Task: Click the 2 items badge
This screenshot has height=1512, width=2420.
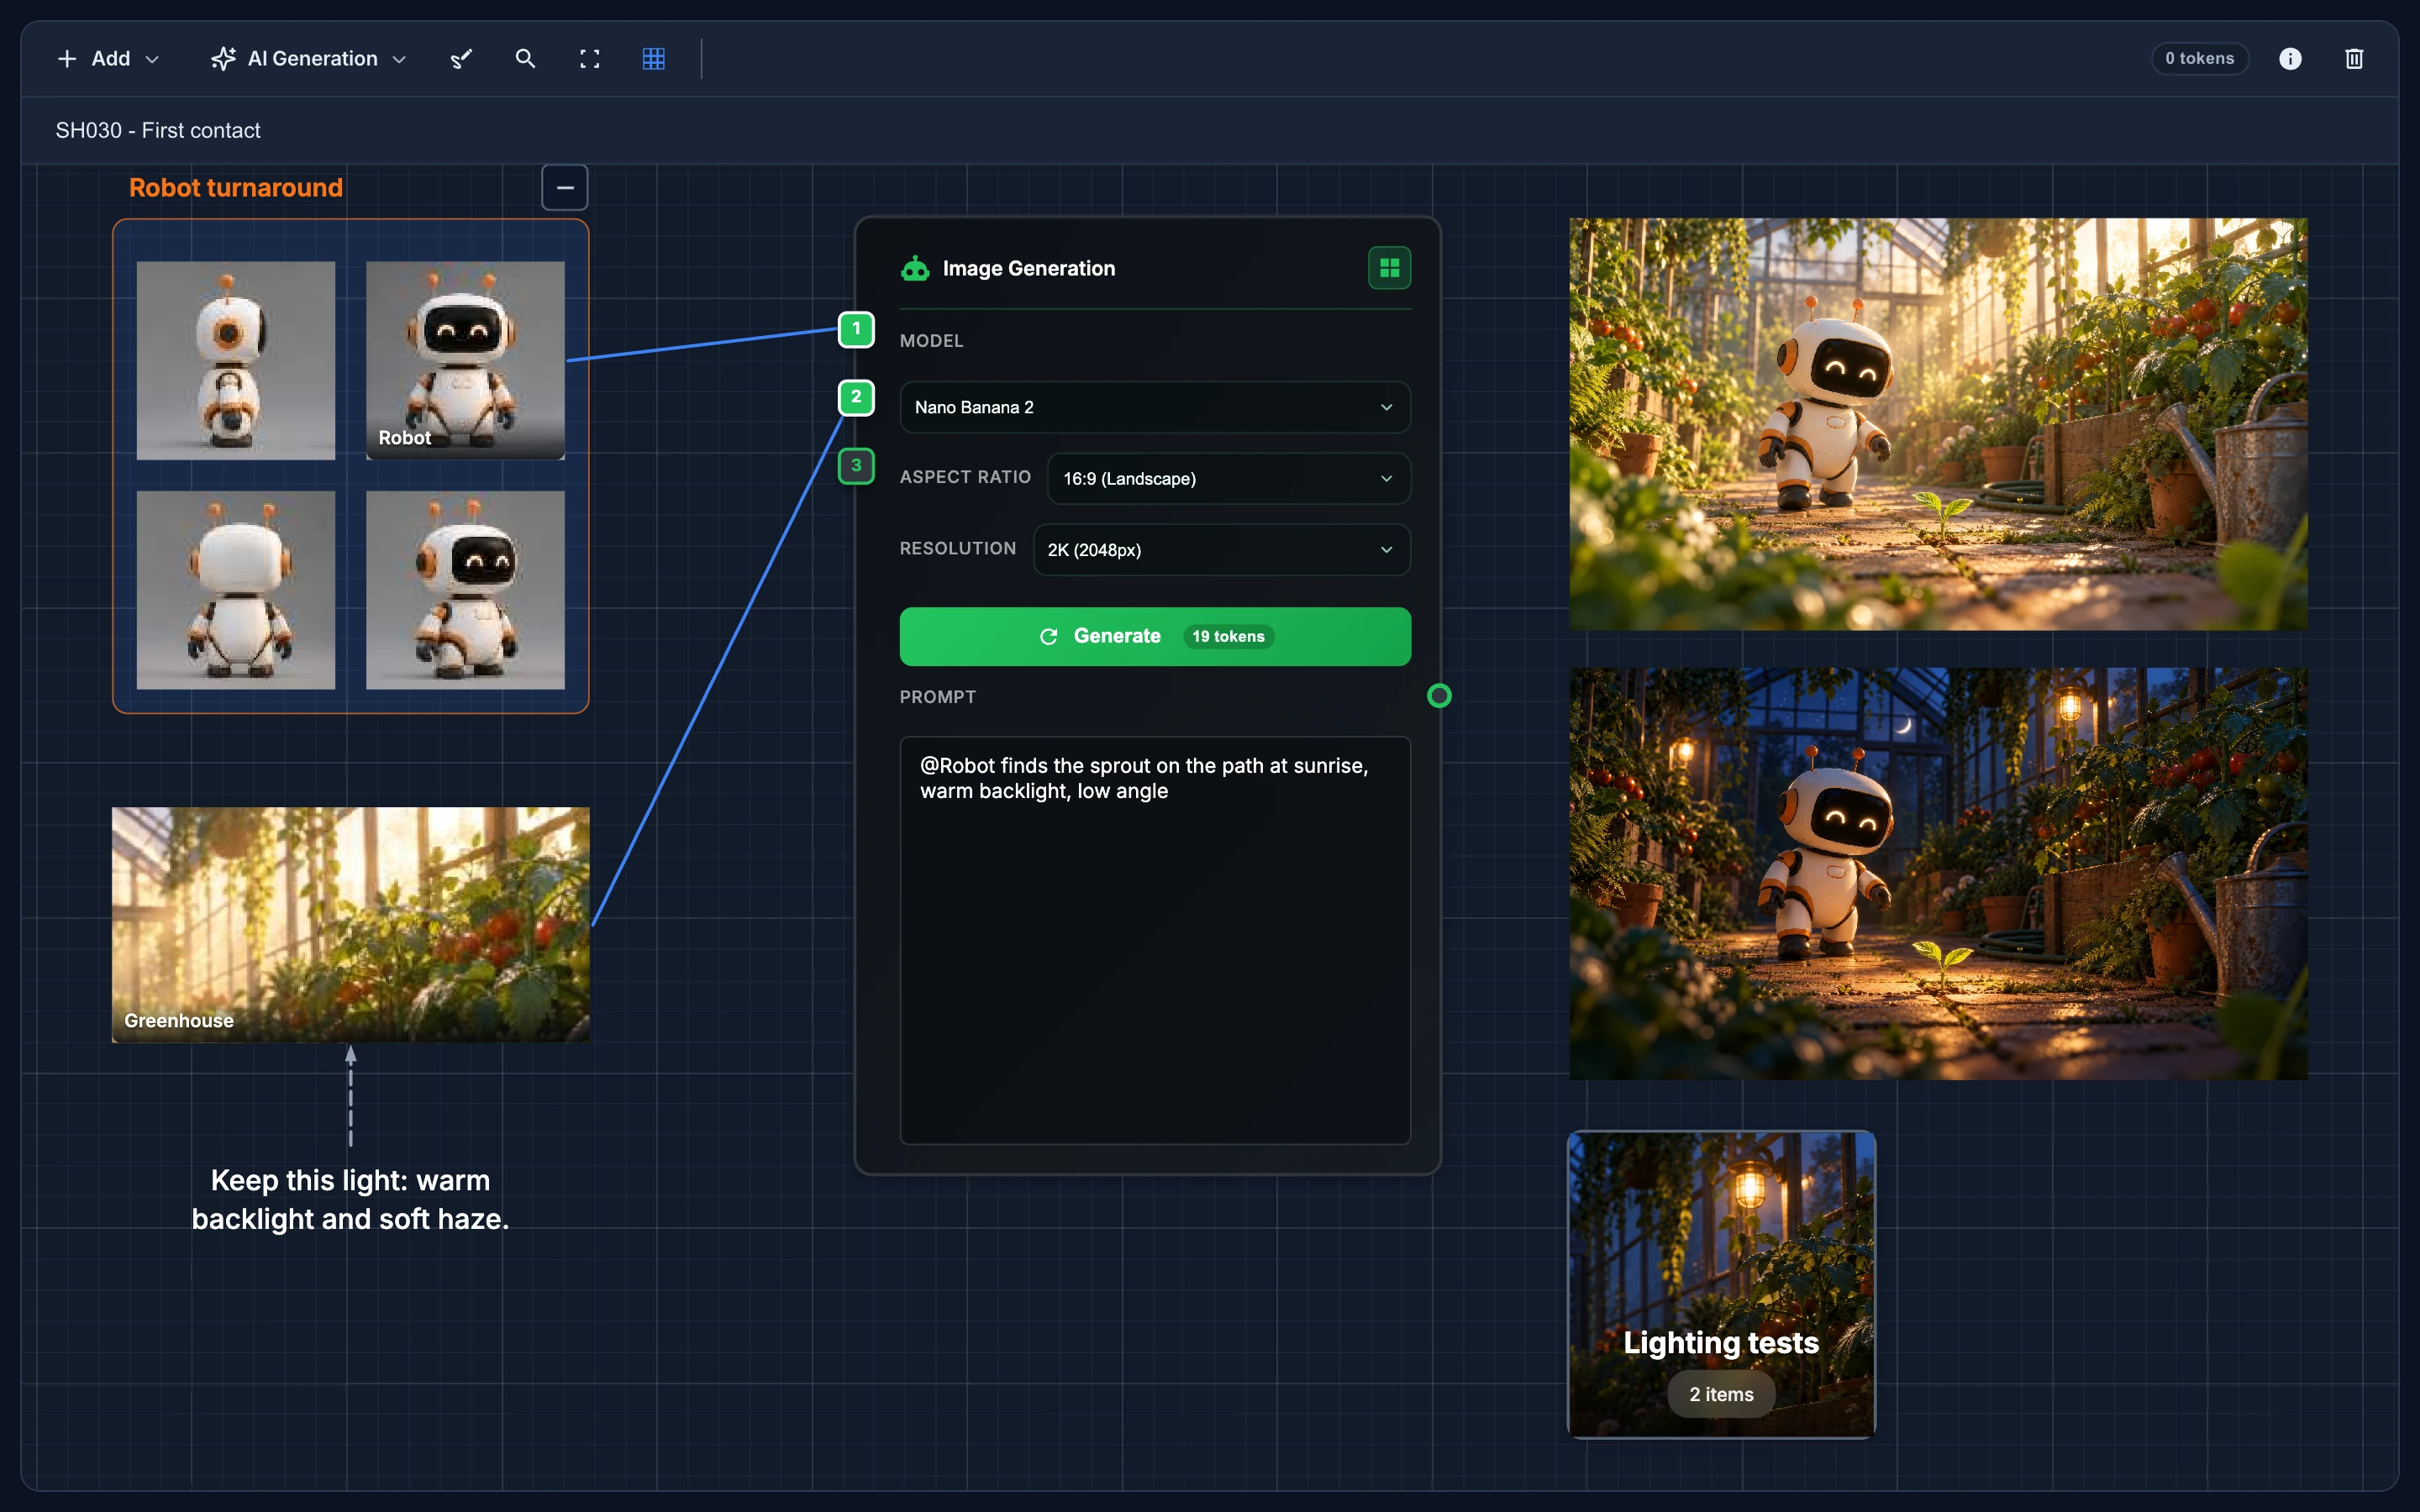Action: tap(1721, 1394)
